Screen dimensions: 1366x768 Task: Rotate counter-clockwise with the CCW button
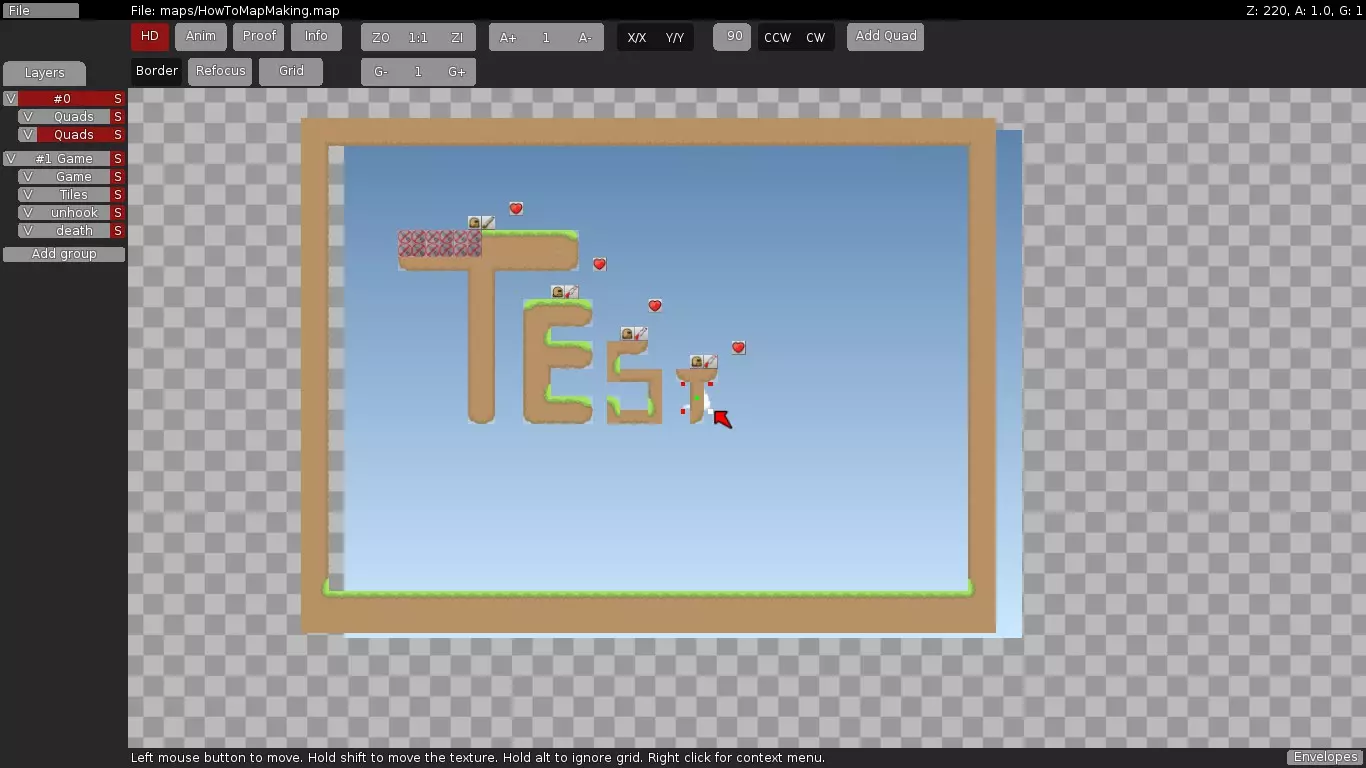point(777,38)
